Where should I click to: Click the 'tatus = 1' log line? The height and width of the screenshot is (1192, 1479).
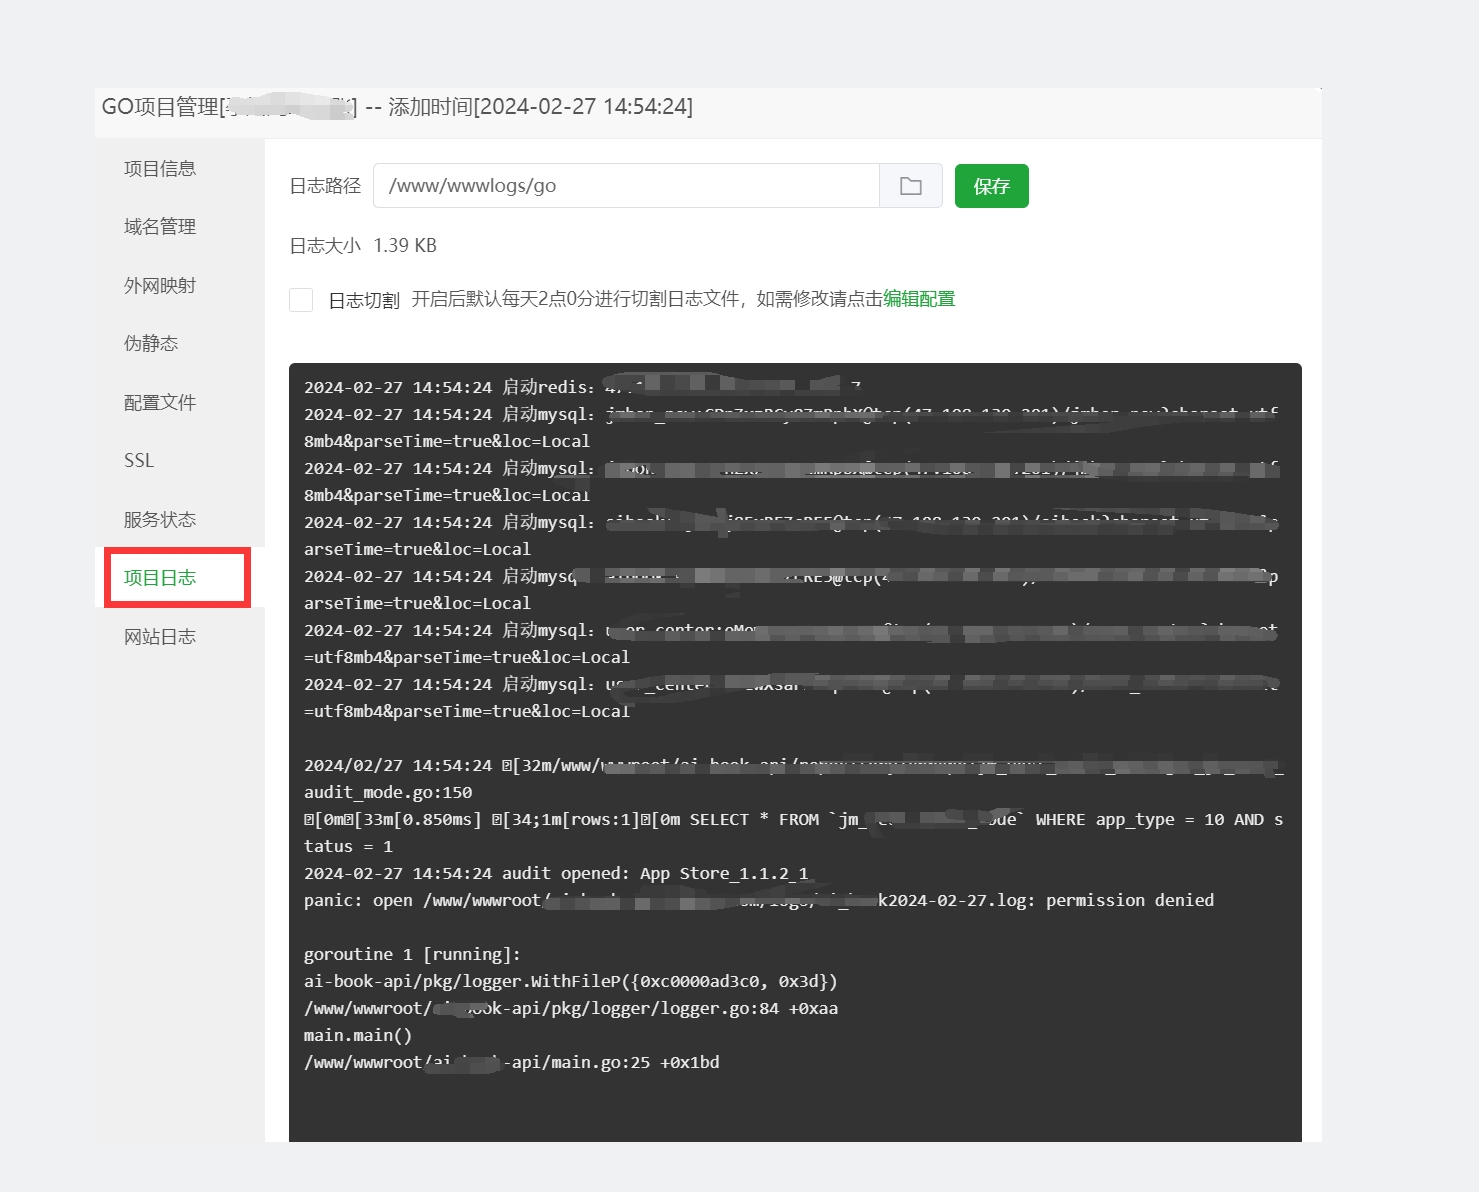(348, 846)
